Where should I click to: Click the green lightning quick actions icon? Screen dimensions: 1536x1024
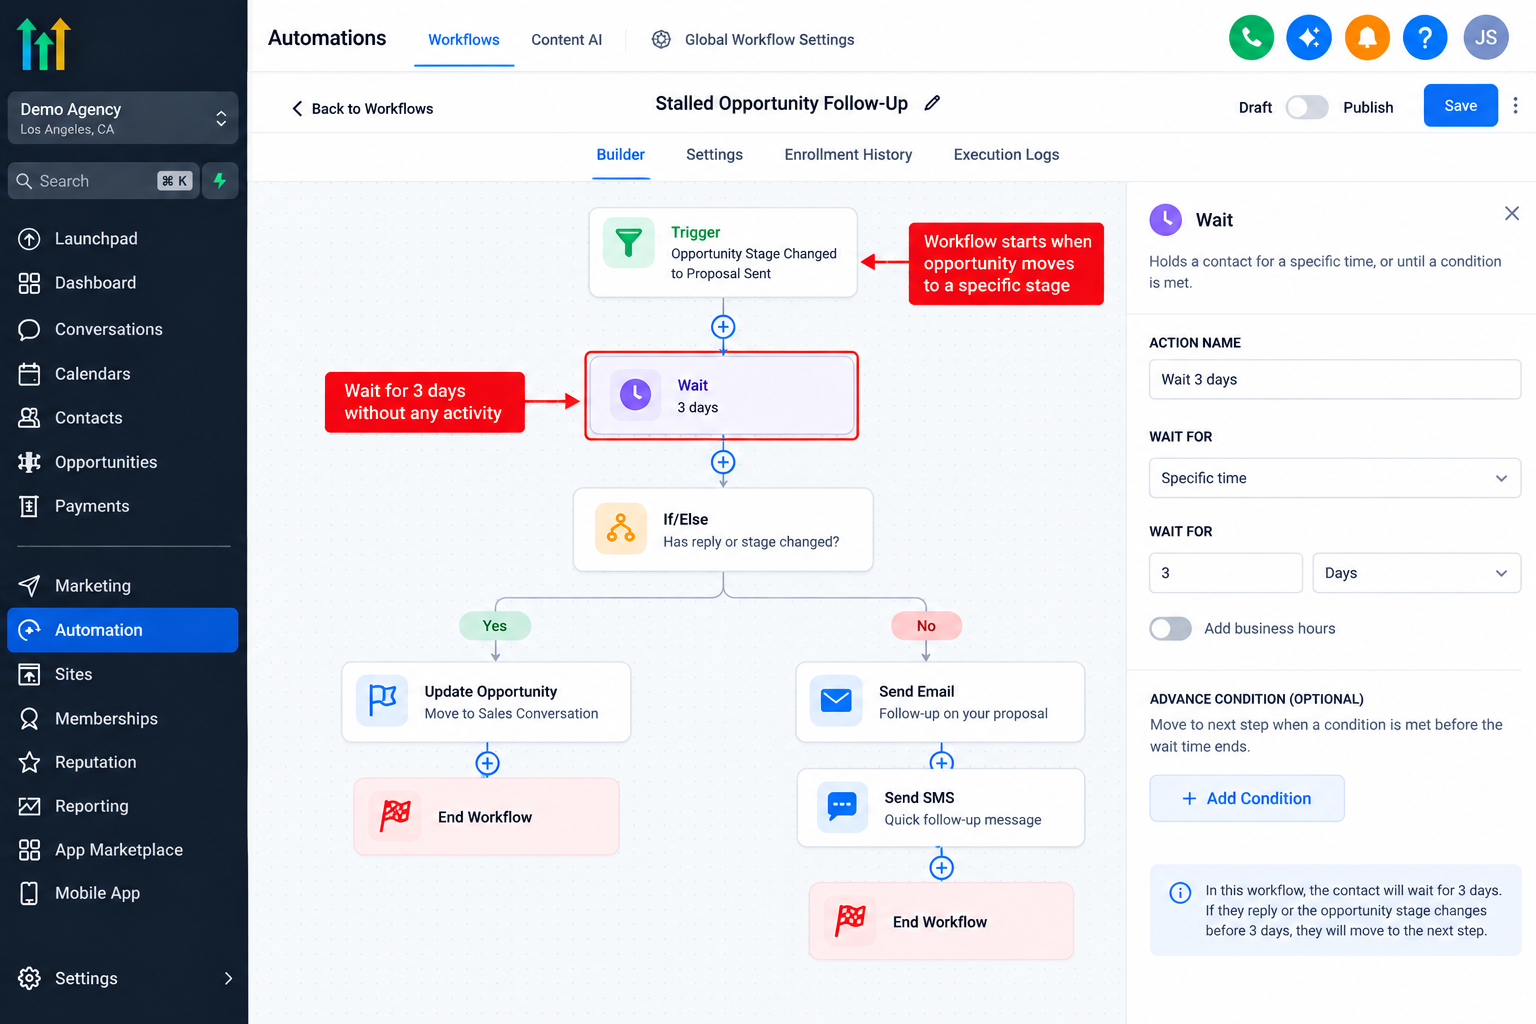(220, 181)
